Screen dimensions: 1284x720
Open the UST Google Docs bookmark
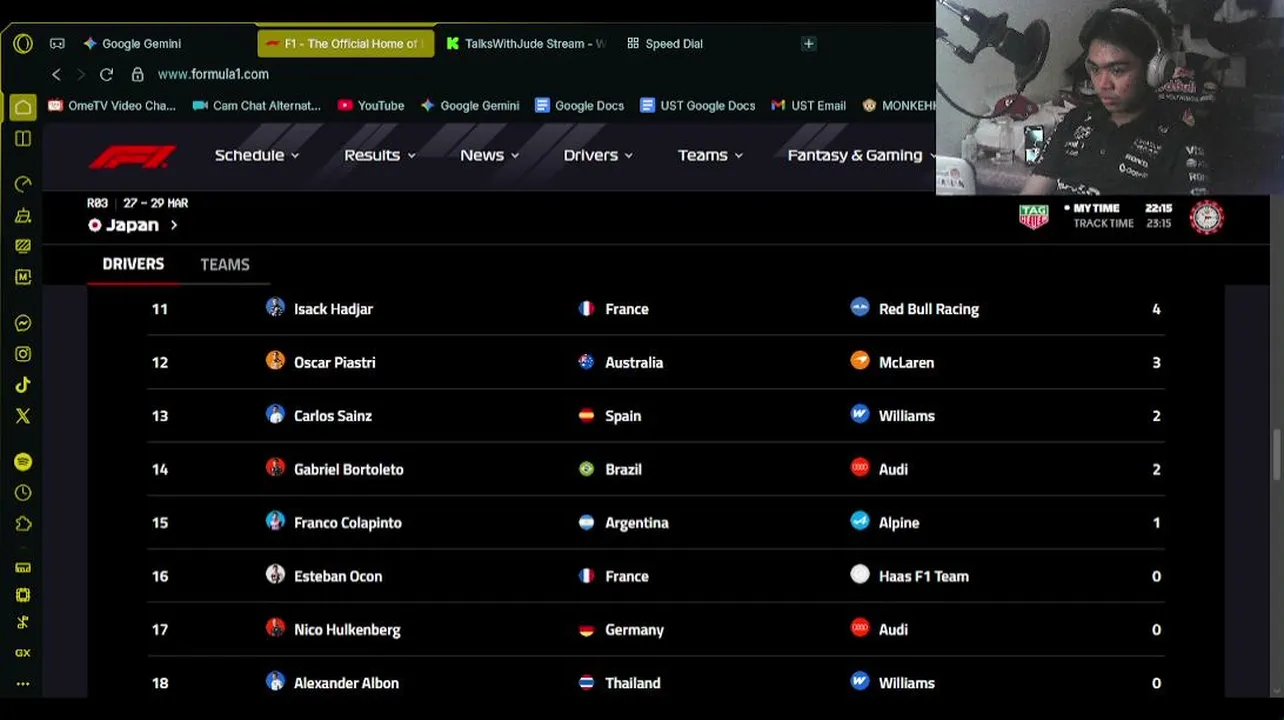click(x=698, y=106)
